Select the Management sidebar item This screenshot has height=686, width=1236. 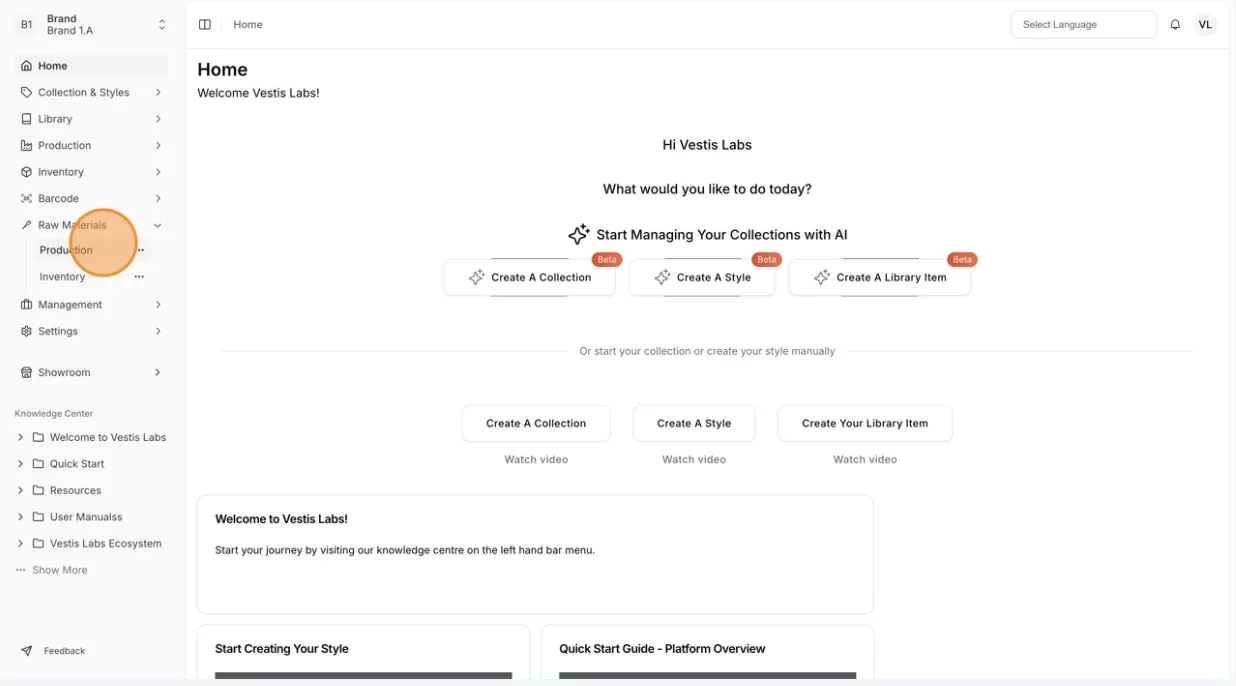pyautogui.click(x=91, y=304)
